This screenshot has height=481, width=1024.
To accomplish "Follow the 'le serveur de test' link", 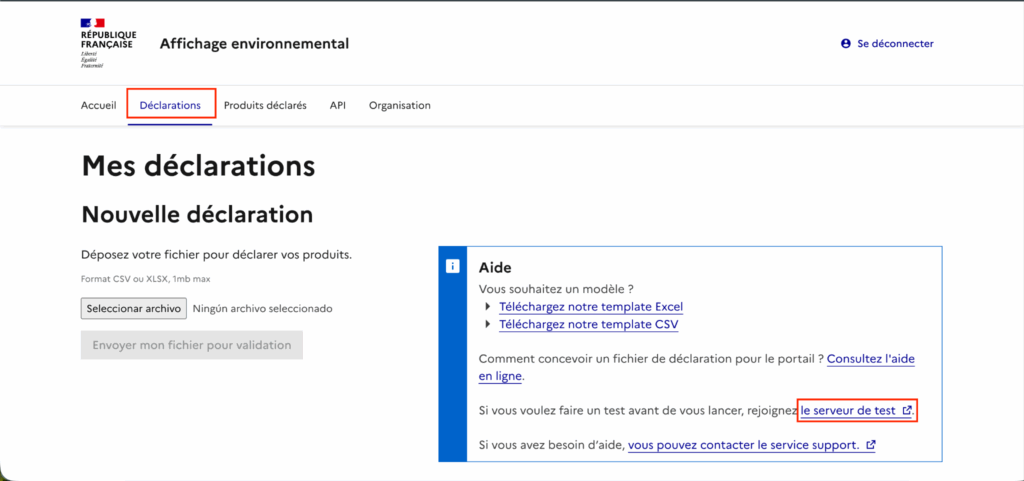I will [x=848, y=410].
